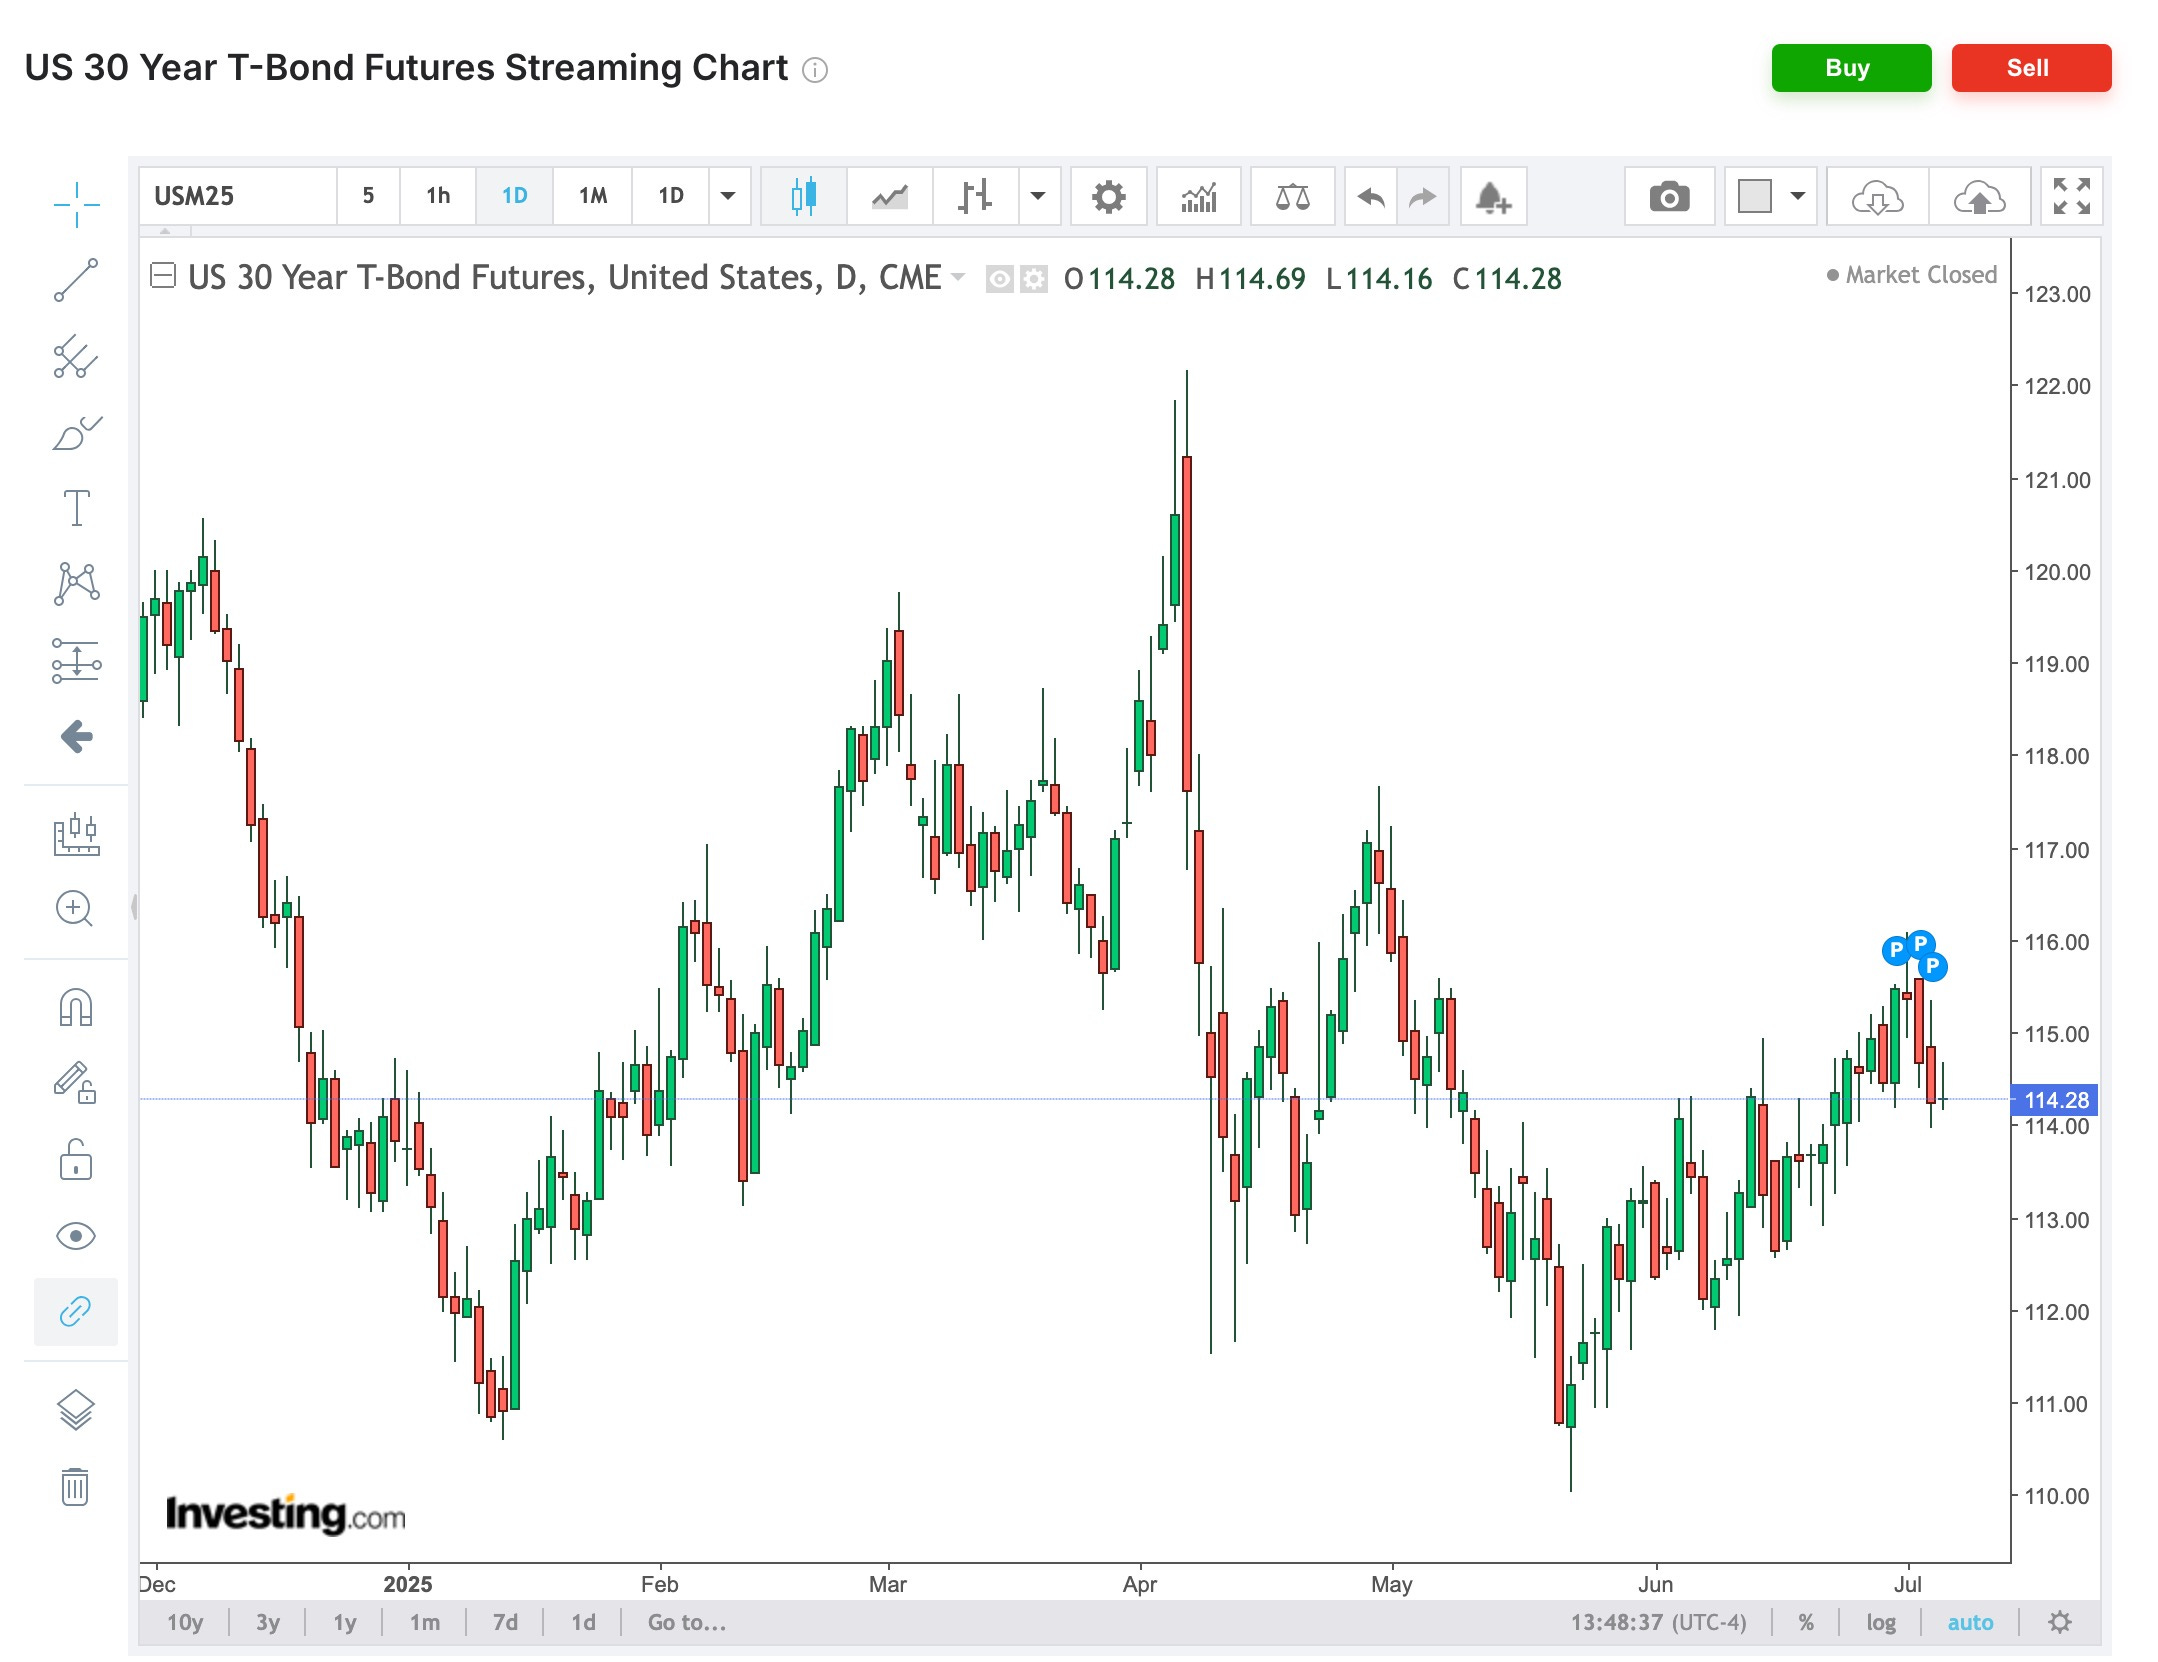Select the trend line drawing tool
Image resolution: width=2158 pixels, height=1662 pixels.
coord(76,280)
